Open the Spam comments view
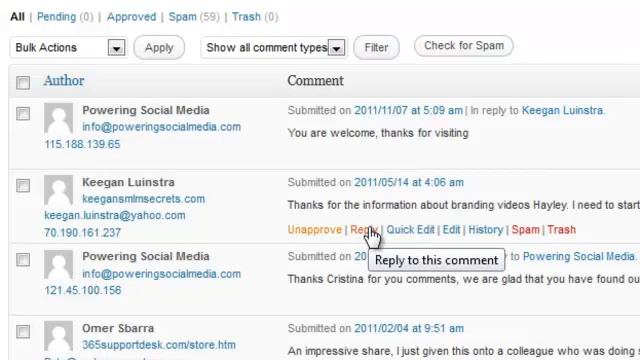This screenshot has height=360, width=640. [x=182, y=17]
